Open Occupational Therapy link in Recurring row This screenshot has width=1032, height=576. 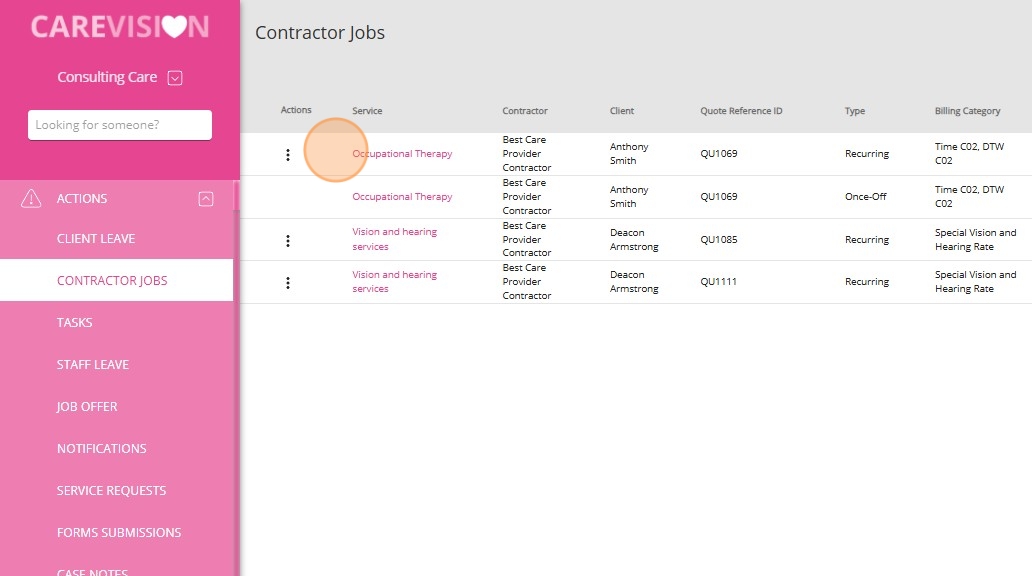click(402, 154)
